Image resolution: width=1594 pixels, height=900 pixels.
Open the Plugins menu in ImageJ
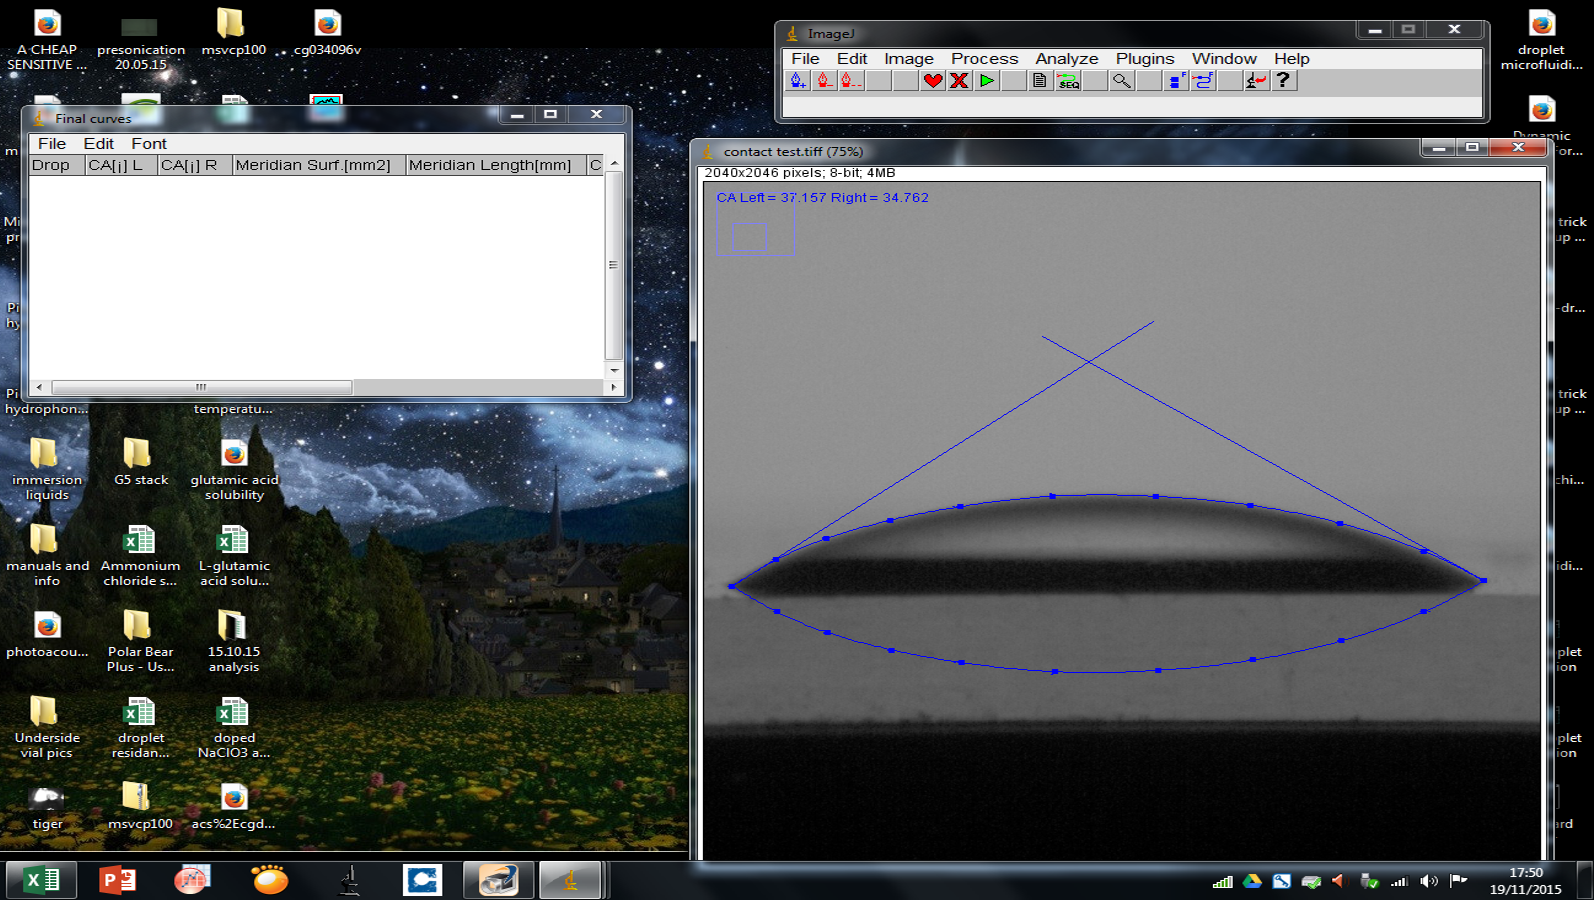point(1144,59)
